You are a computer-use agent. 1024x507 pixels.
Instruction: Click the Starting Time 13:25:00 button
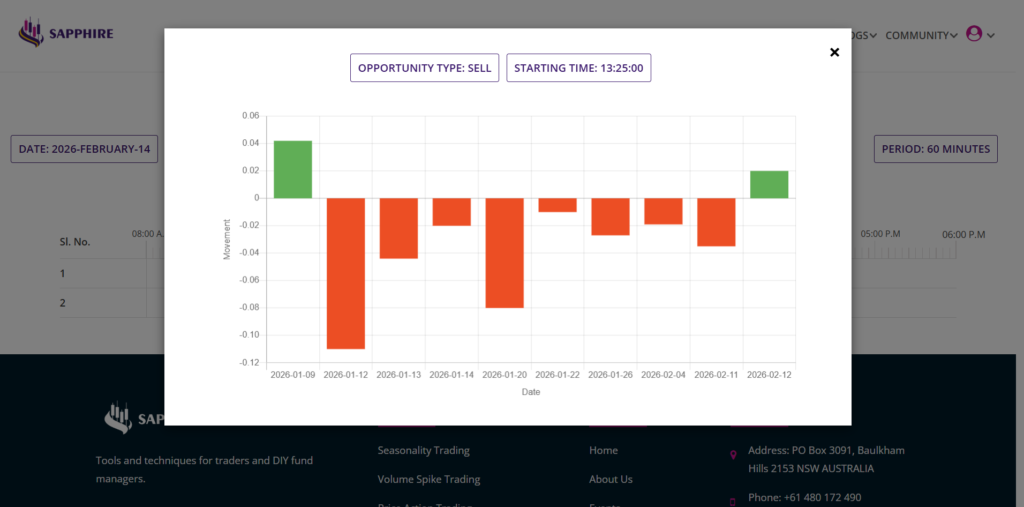point(578,68)
